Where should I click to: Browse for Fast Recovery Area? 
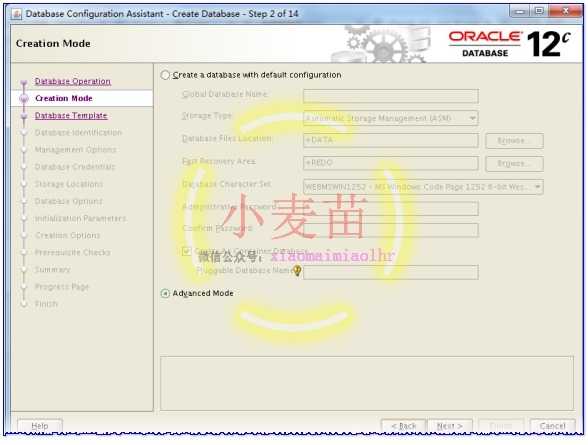point(514,164)
